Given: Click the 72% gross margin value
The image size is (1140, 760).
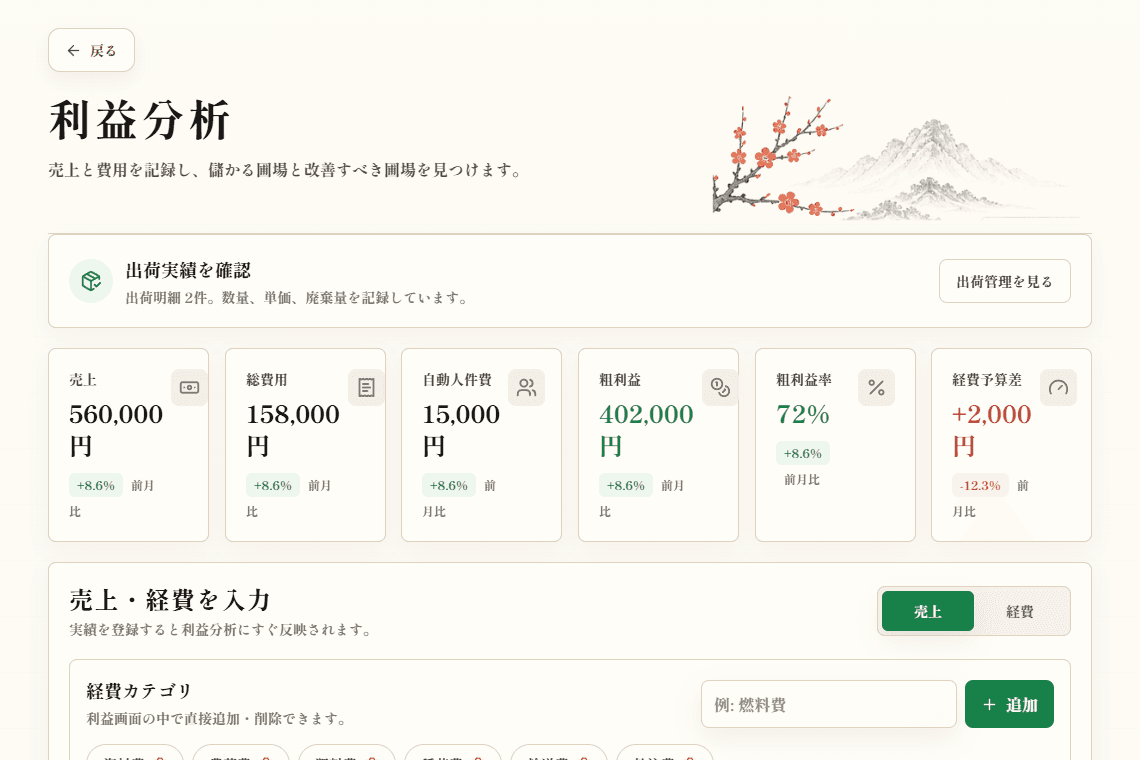Looking at the screenshot, I should 803,415.
